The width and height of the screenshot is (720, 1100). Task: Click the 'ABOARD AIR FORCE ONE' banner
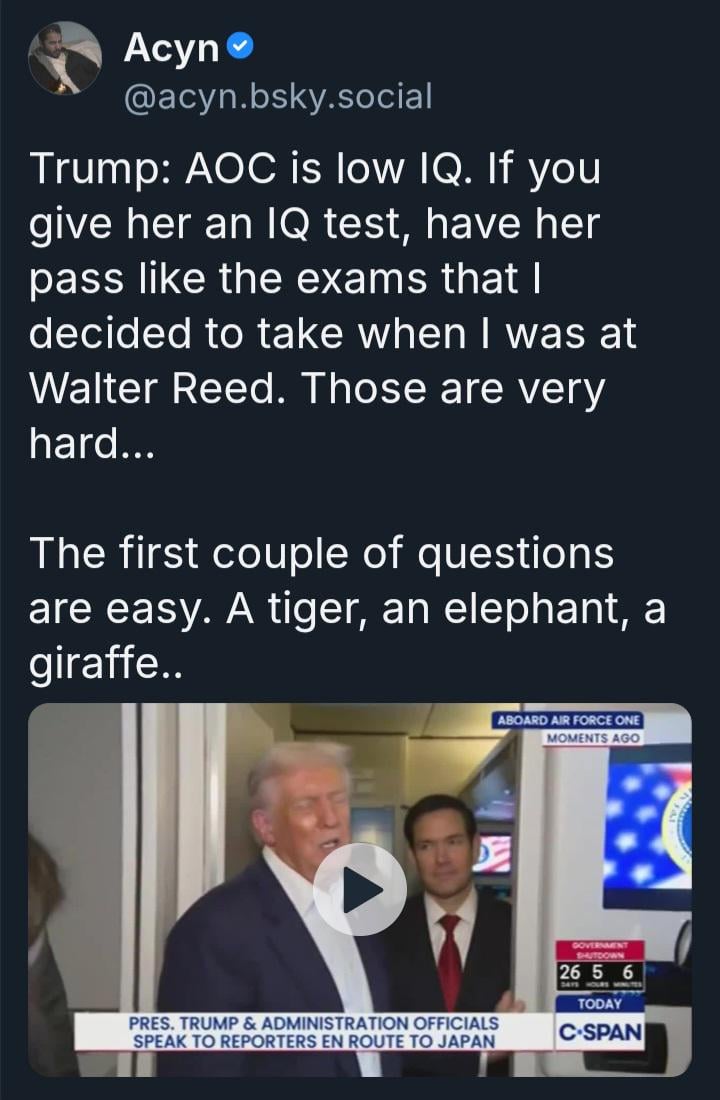coord(567,721)
